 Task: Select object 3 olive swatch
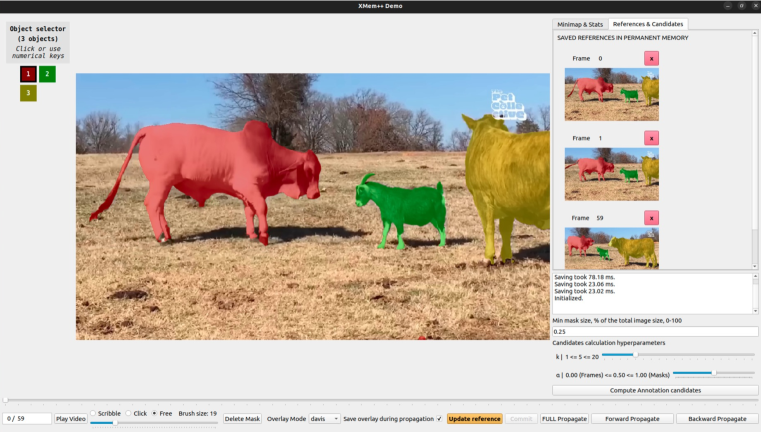28,93
